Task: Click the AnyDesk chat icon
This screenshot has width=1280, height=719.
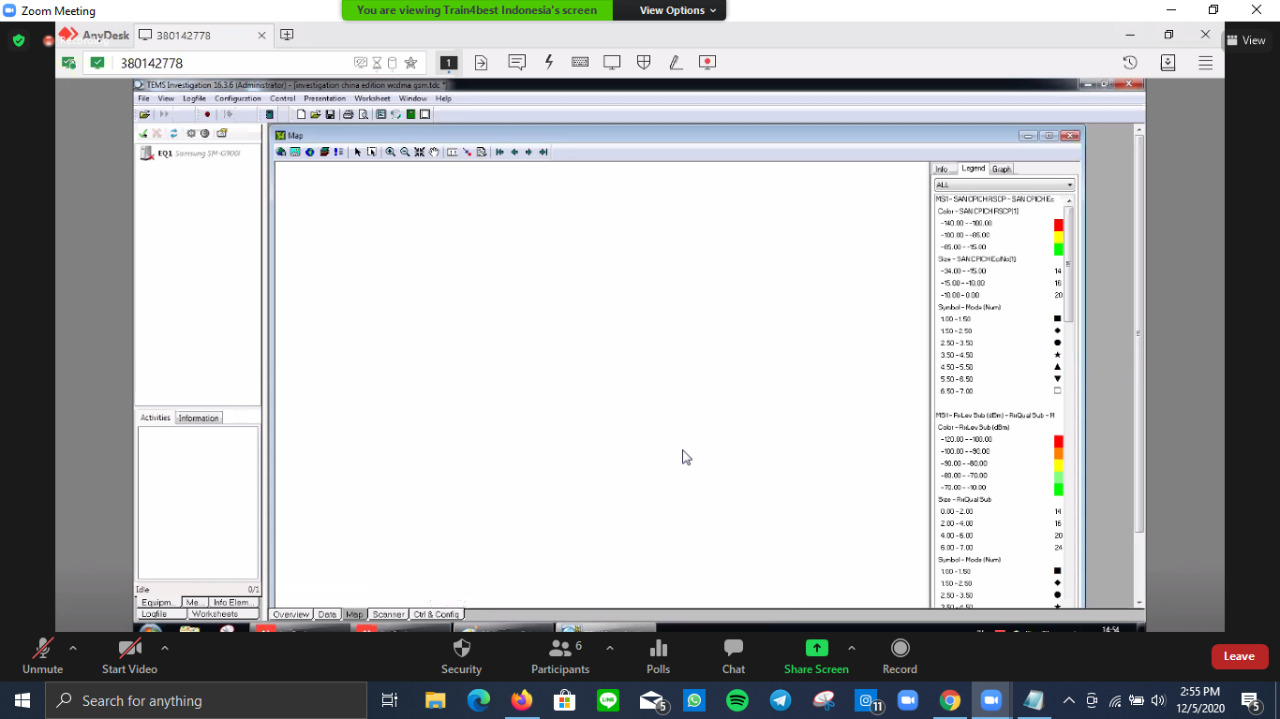Action: coord(517,62)
